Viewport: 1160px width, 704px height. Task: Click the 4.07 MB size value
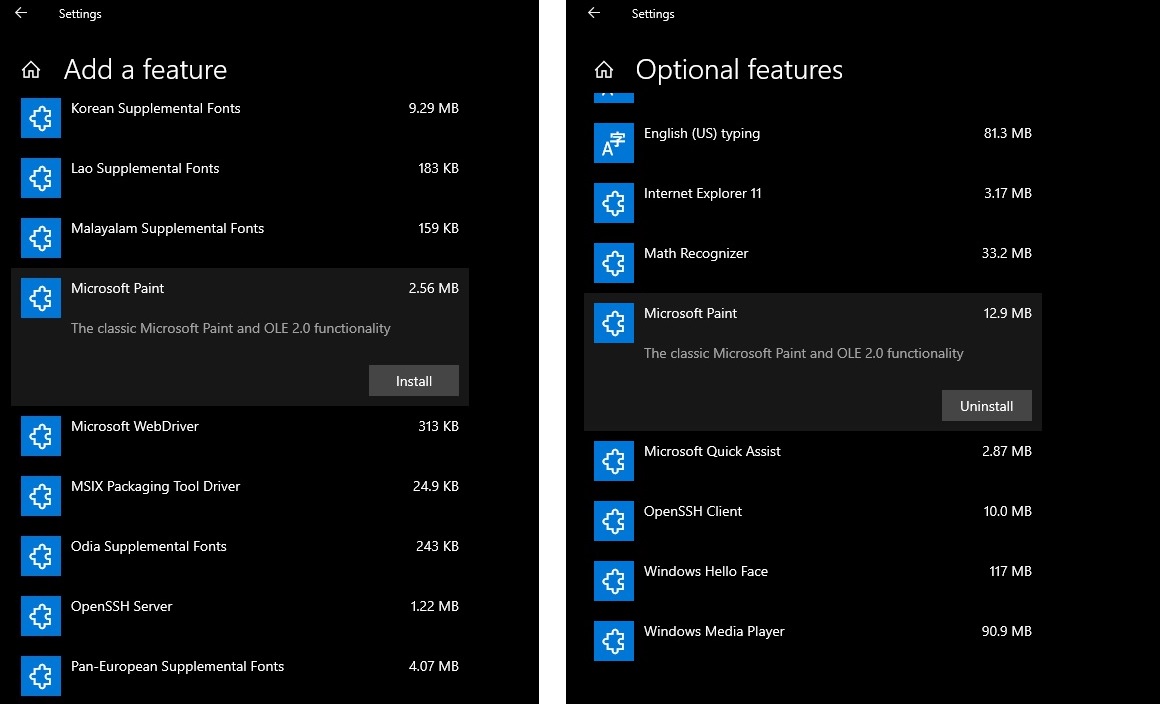pyautogui.click(x=434, y=666)
